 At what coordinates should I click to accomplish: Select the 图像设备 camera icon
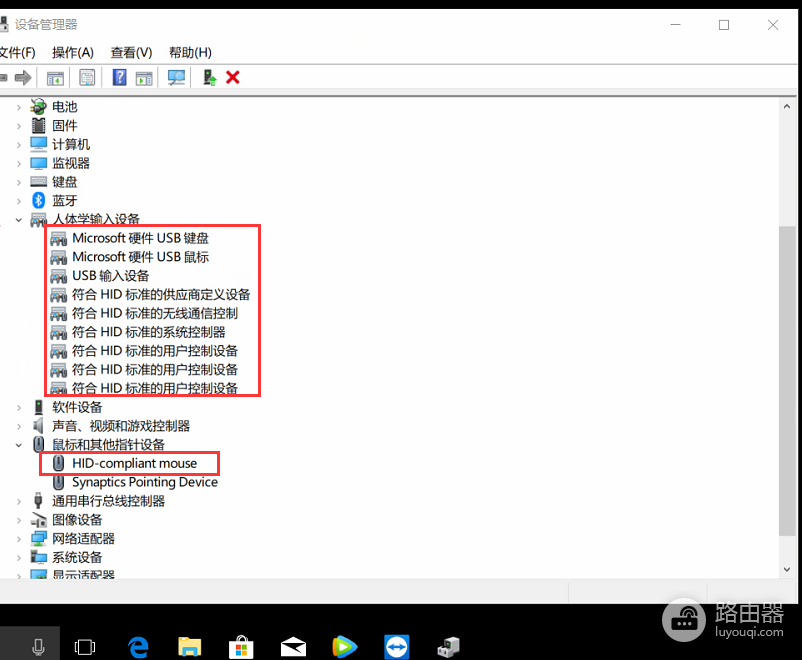(38, 520)
